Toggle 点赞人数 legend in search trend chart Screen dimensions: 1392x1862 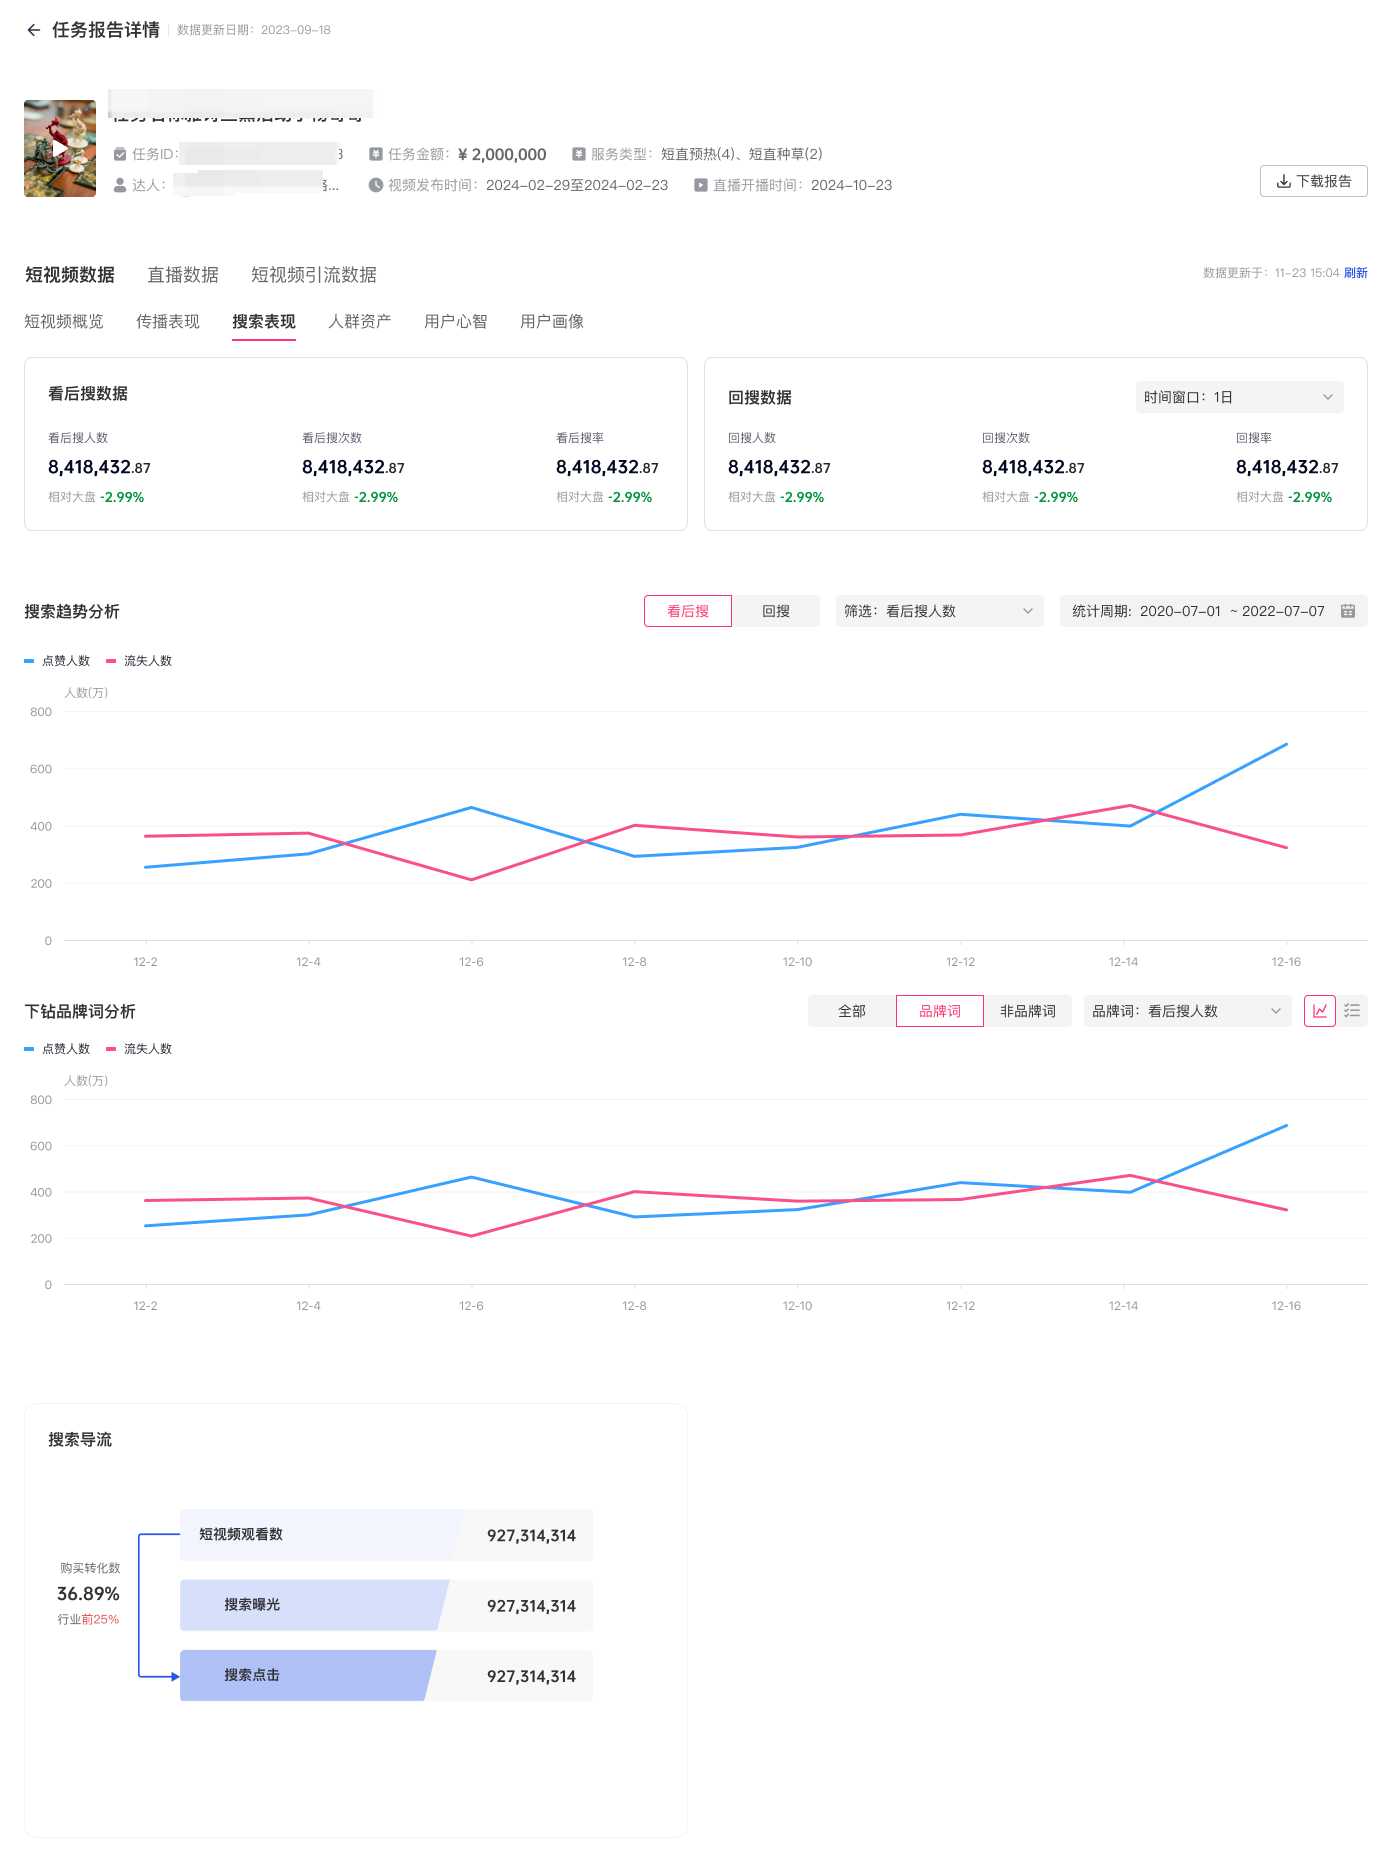[58, 661]
